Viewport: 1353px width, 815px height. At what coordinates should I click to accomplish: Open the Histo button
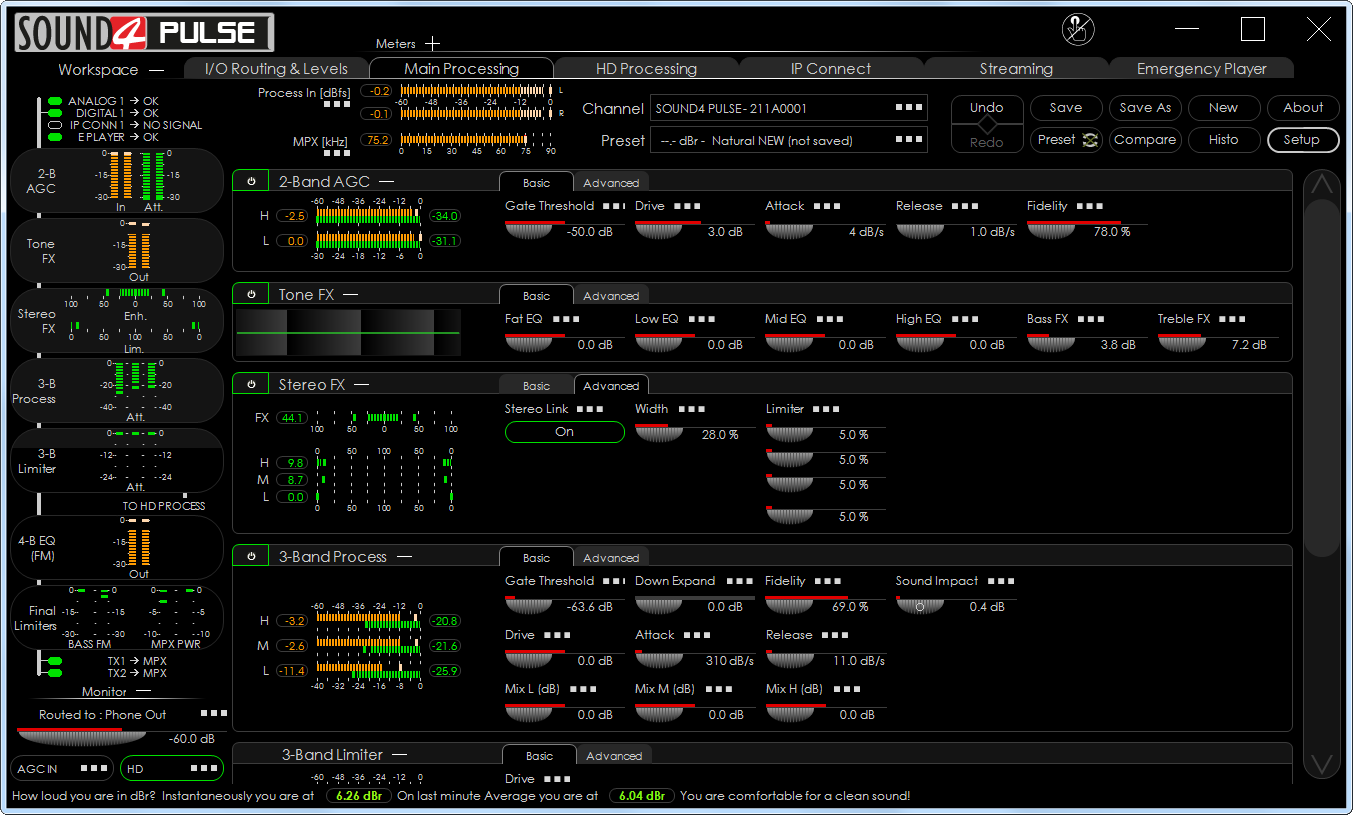click(1223, 140)
